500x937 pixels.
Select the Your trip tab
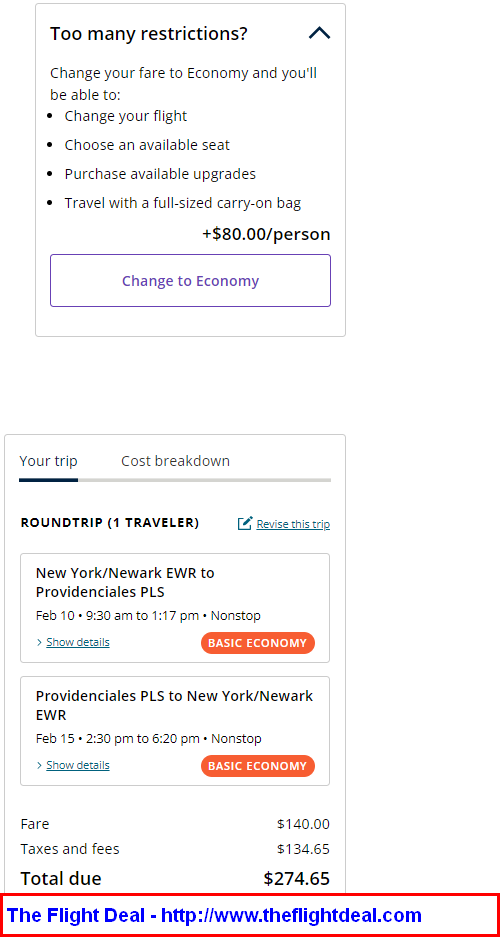[48, 461]
